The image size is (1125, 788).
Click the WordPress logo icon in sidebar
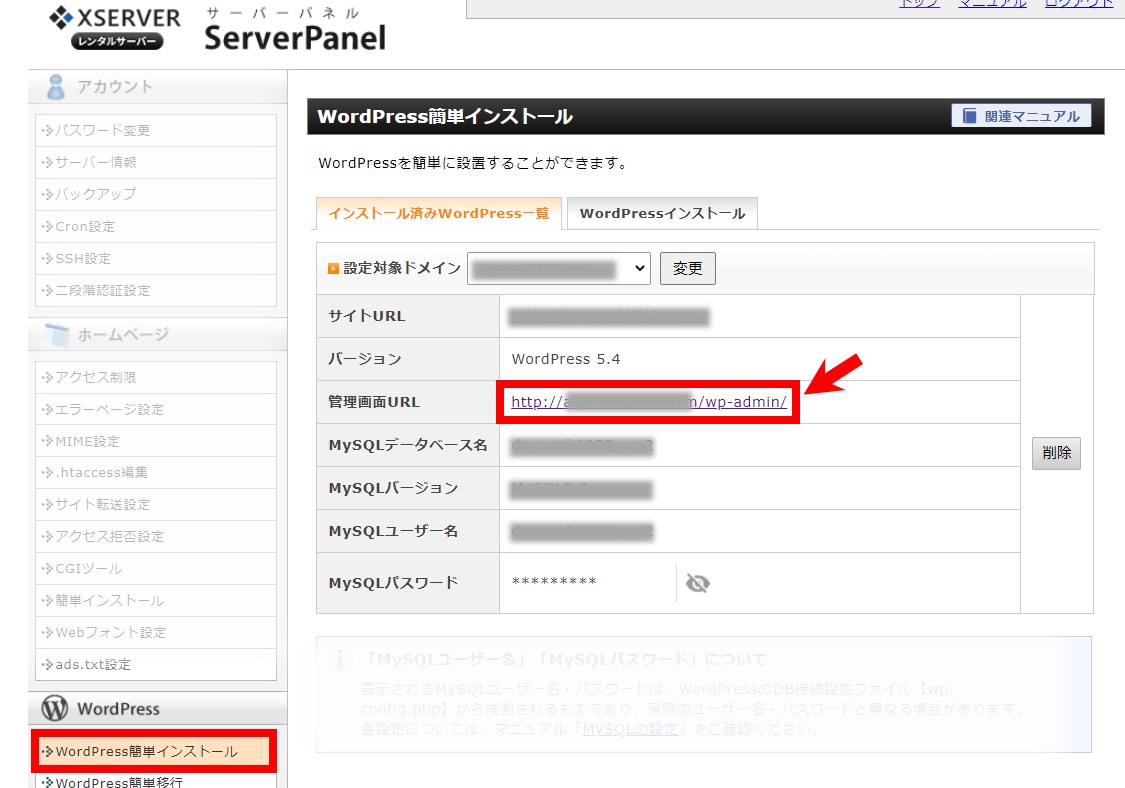(x=54, y=709)
